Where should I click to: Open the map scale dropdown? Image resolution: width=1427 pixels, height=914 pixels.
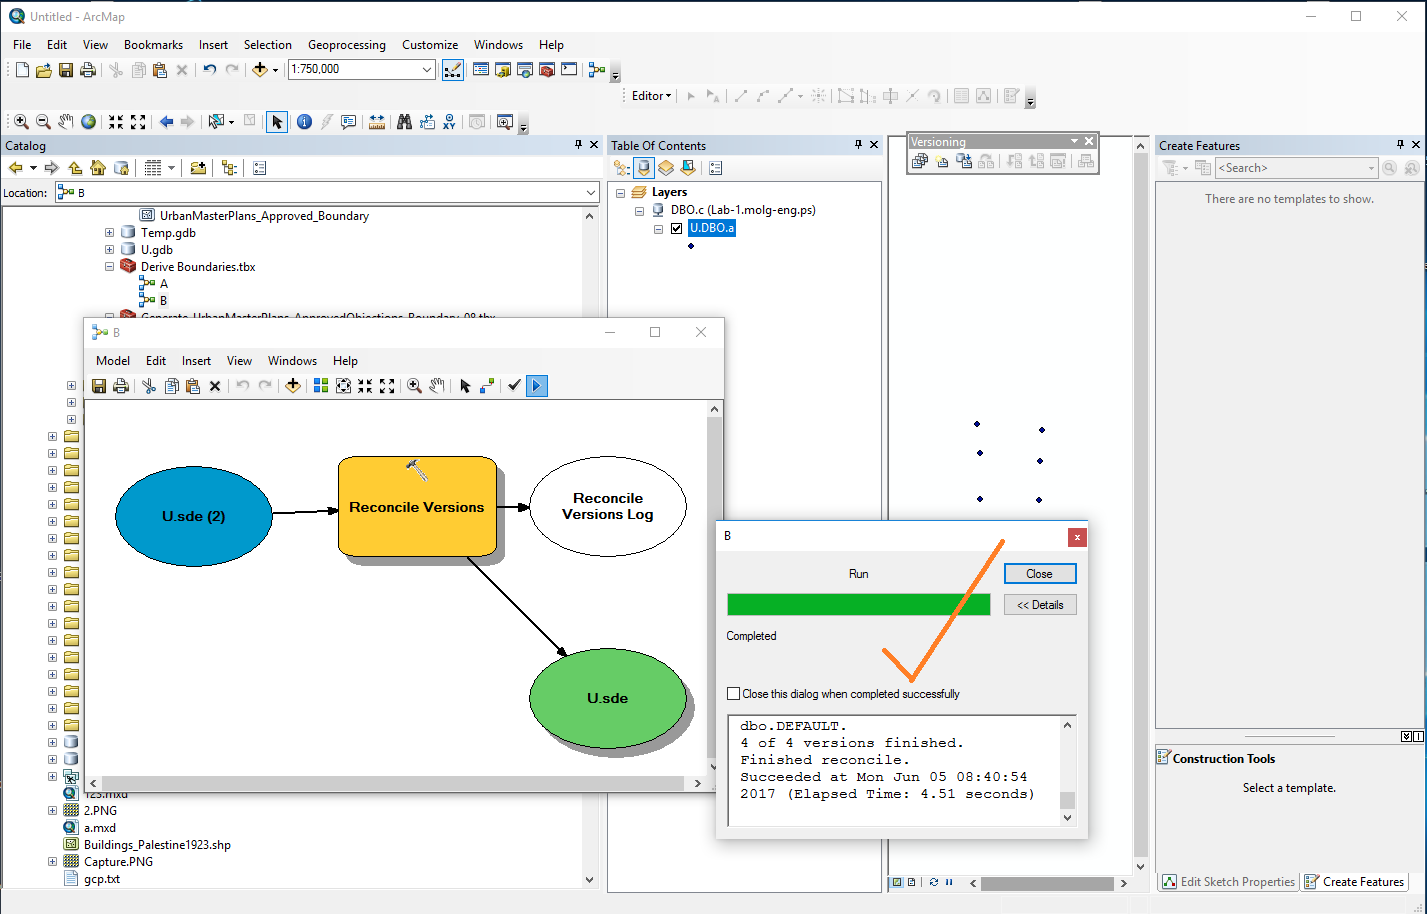point(427,69)
